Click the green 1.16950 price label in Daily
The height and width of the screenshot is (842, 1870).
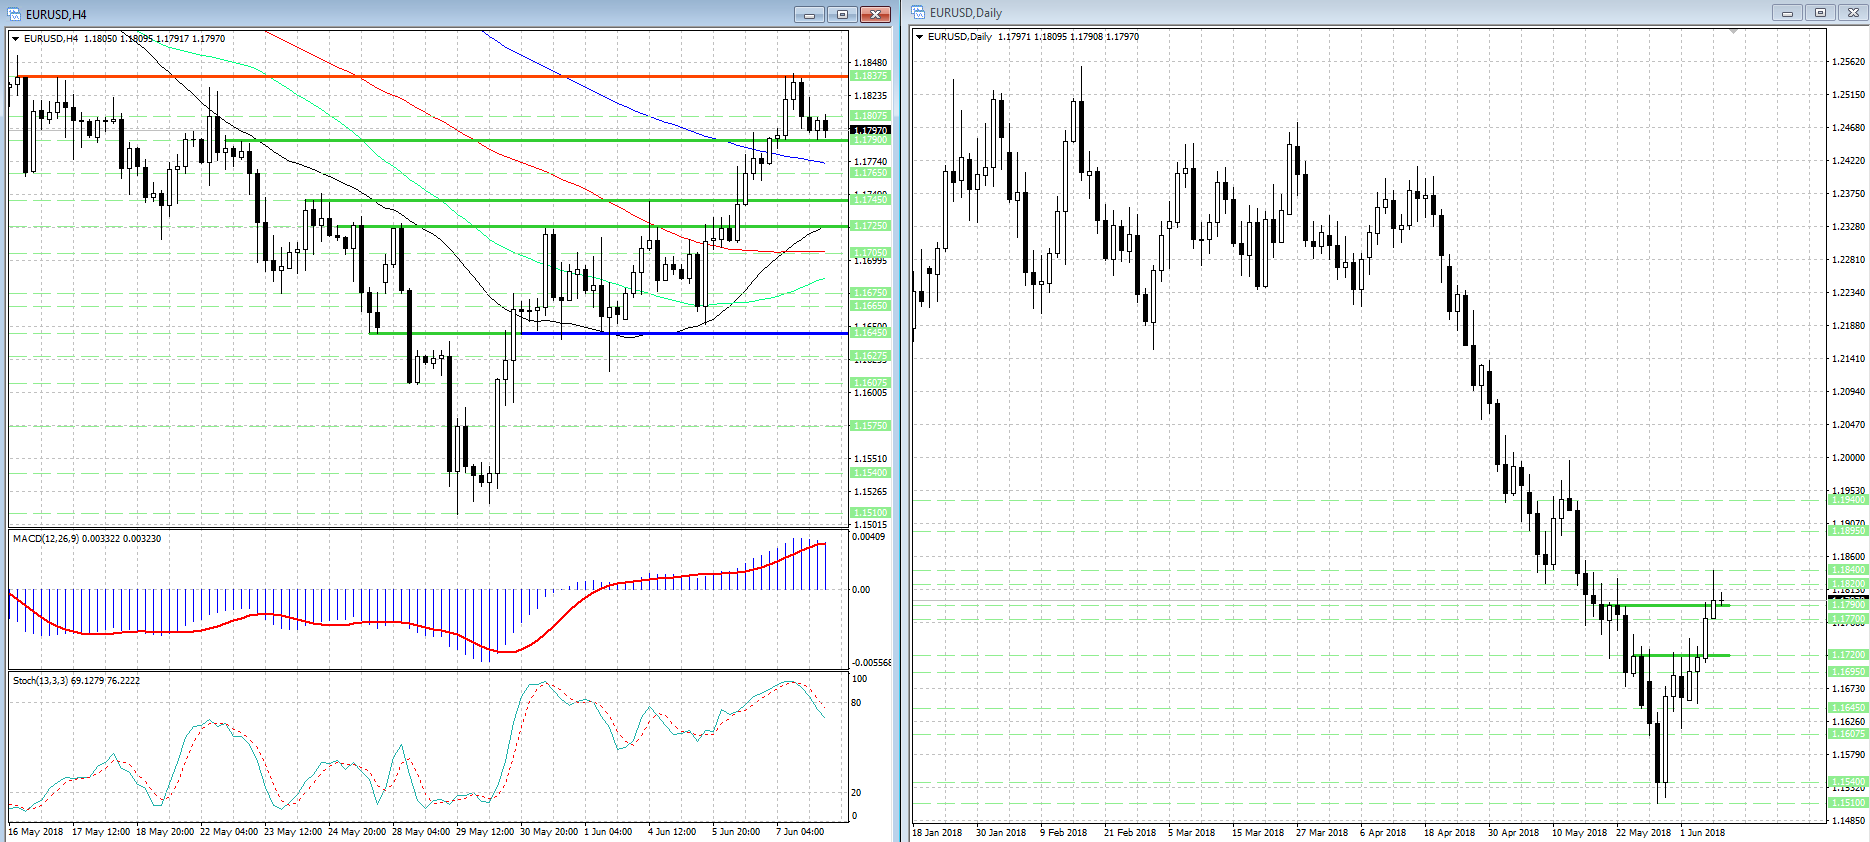coord(1848,672)
